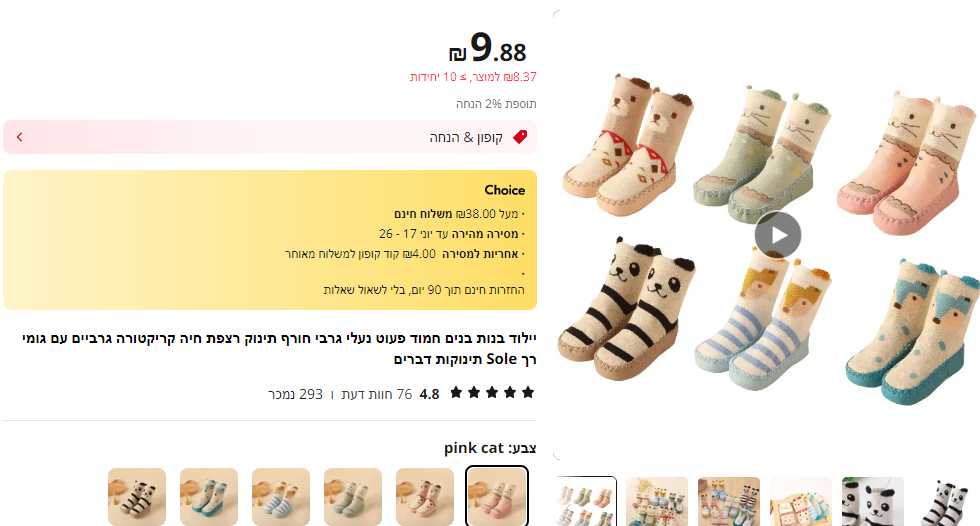View the panda face close-up thumbnail
980x526 pixels.
click(872, 501)
